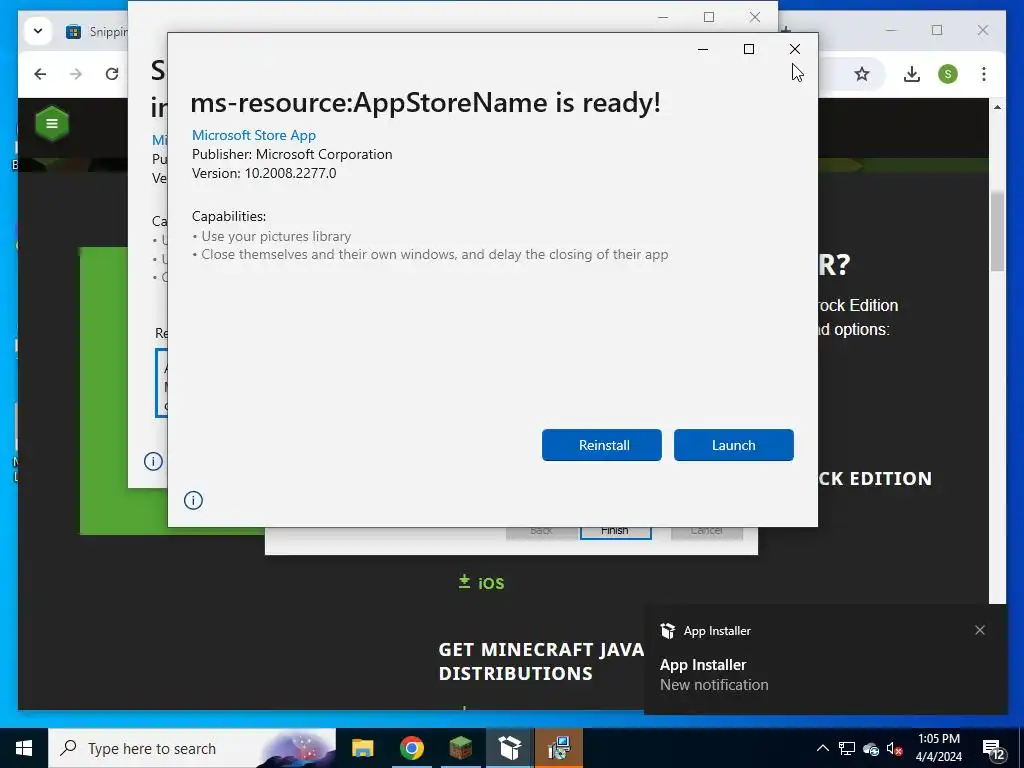Open the setup installer taskbar icon
The image size is (1024, 768).
pyautogui.click(x=558, y=748)
